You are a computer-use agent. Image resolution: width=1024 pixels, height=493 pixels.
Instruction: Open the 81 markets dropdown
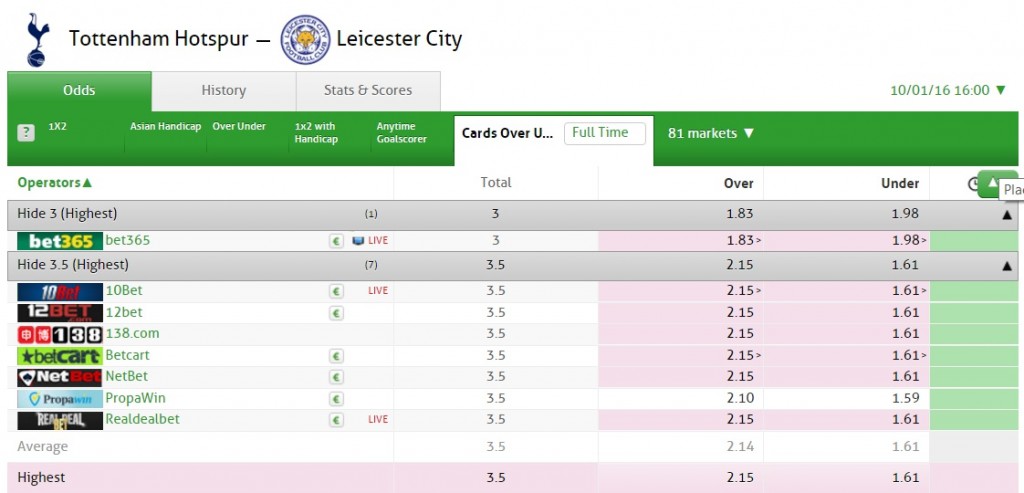click(711, 133)
